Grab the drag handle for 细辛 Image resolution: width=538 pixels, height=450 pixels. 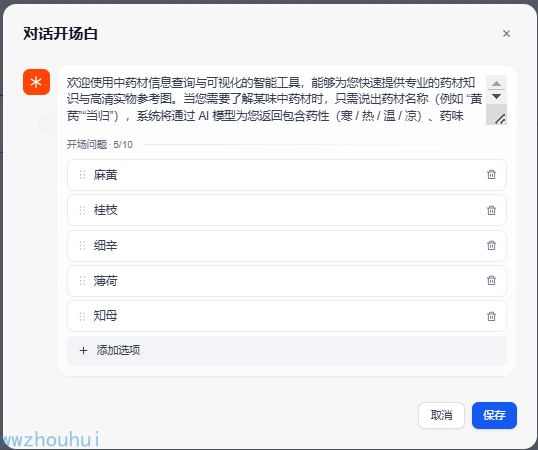coord(82,246)
